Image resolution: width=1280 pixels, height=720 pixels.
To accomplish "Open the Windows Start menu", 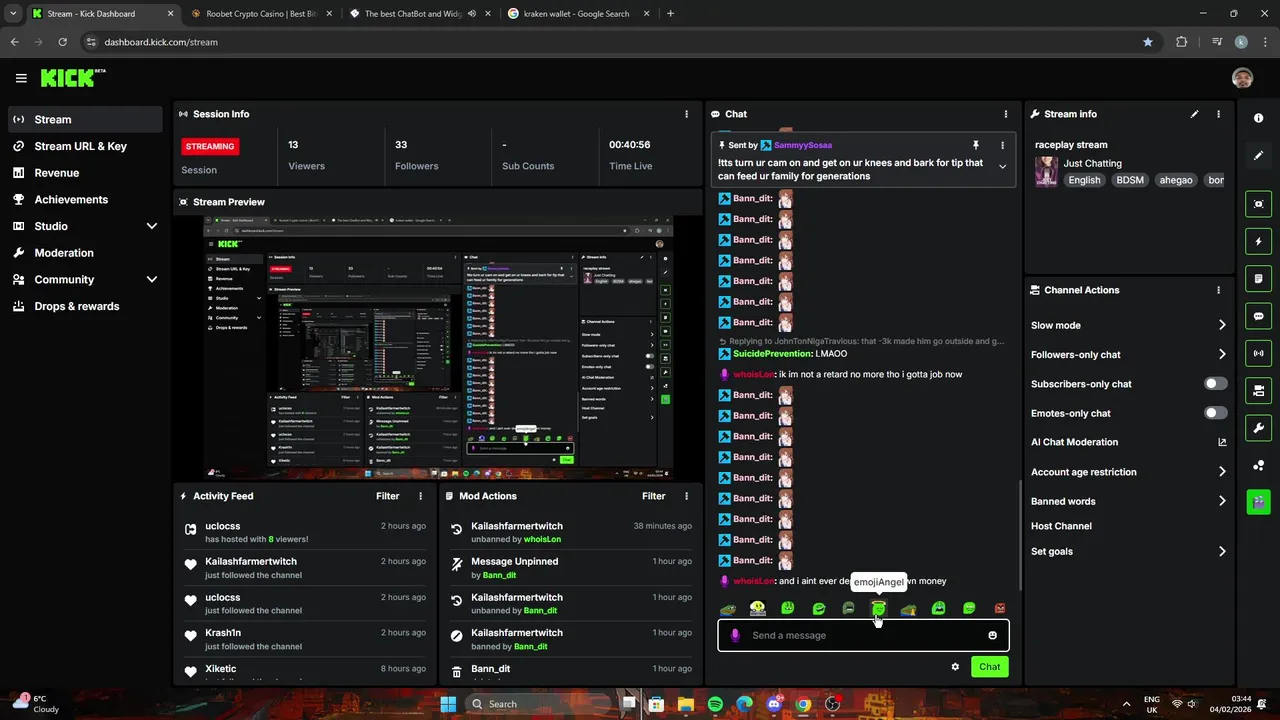I will 448,704.
